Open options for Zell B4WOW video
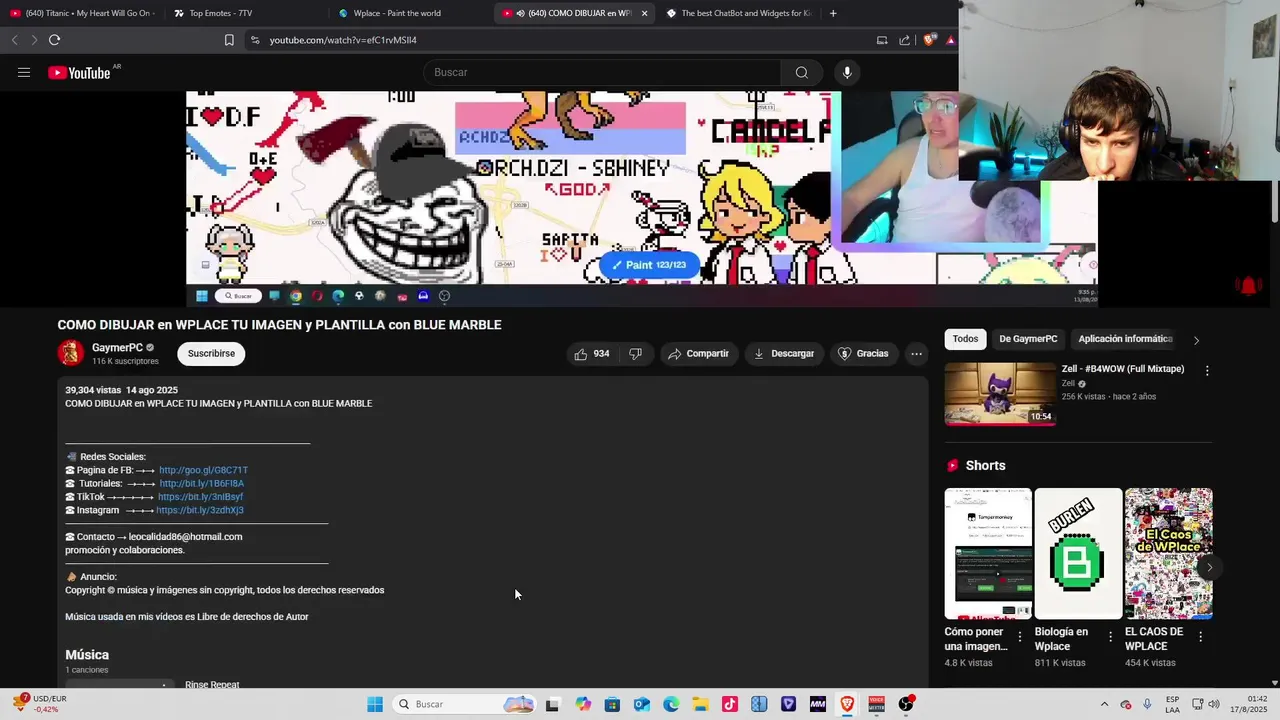The height and width of the screenshot is (720, 1280). click(1207, 370)
